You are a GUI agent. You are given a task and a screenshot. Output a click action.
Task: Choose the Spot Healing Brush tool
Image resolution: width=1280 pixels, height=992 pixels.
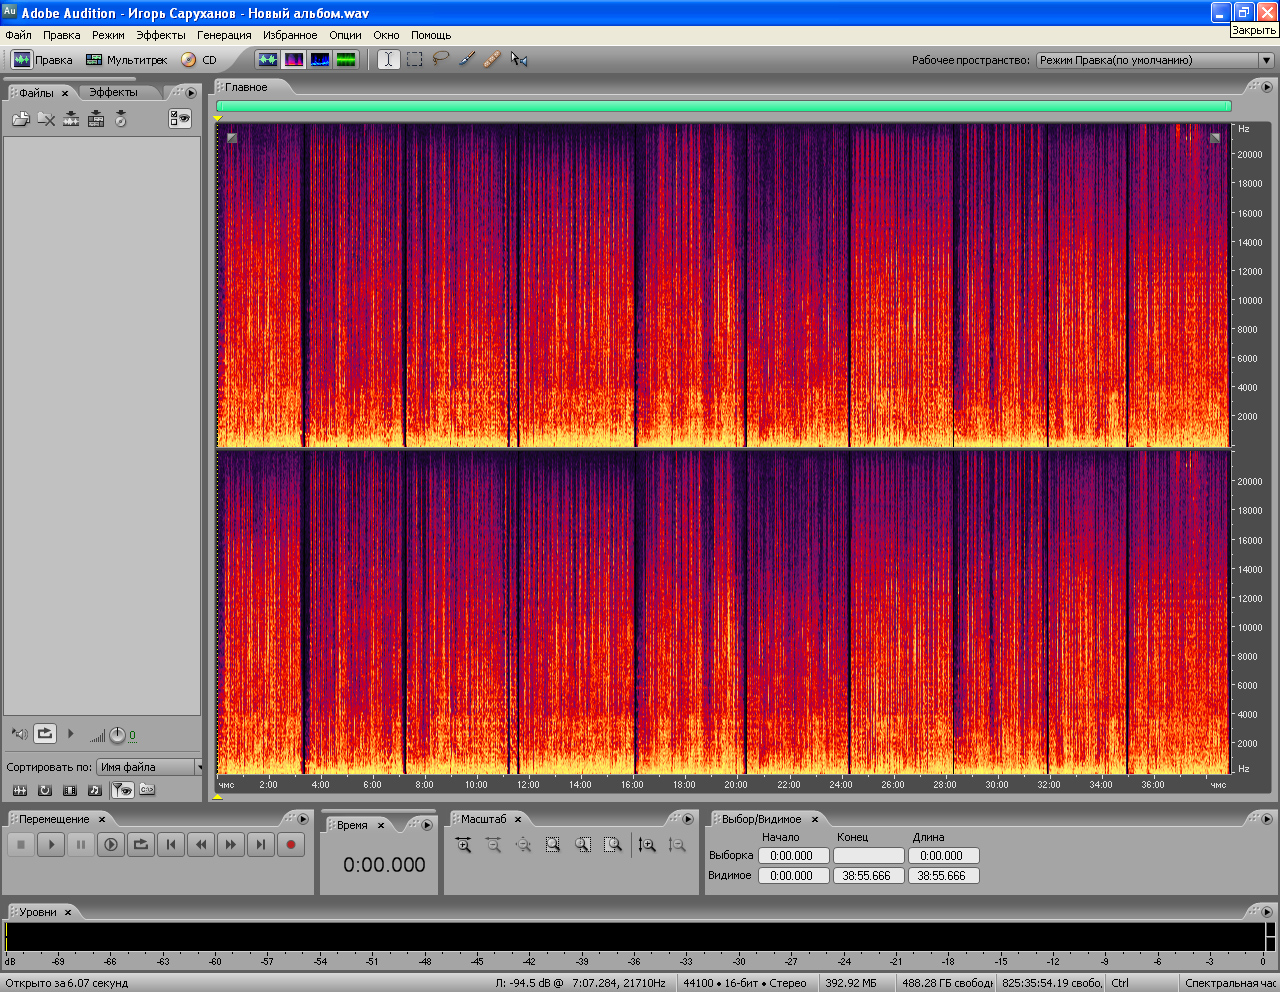[492, 60]
